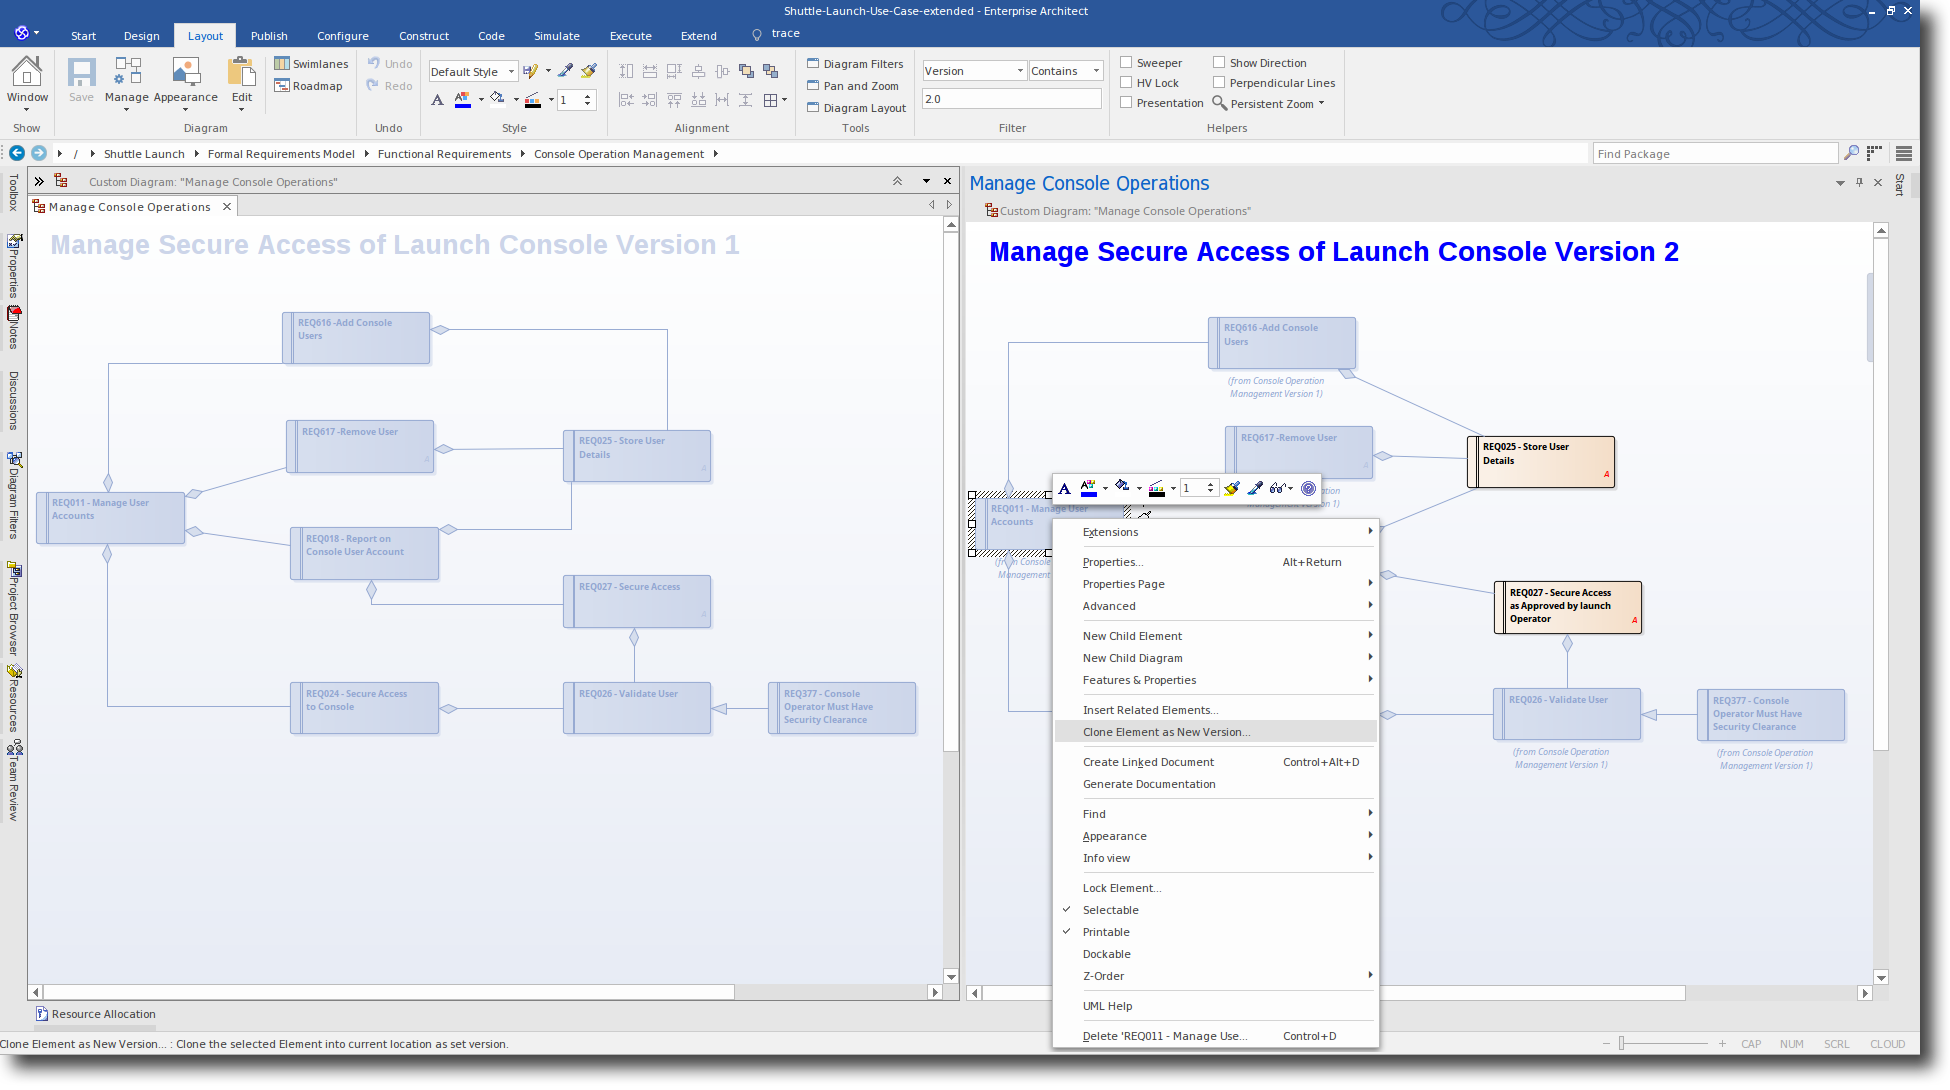The height and width of the screenshot is (1090, 1950).
Task: Click the navigate back arrow
Action: [x=17, y=153]
